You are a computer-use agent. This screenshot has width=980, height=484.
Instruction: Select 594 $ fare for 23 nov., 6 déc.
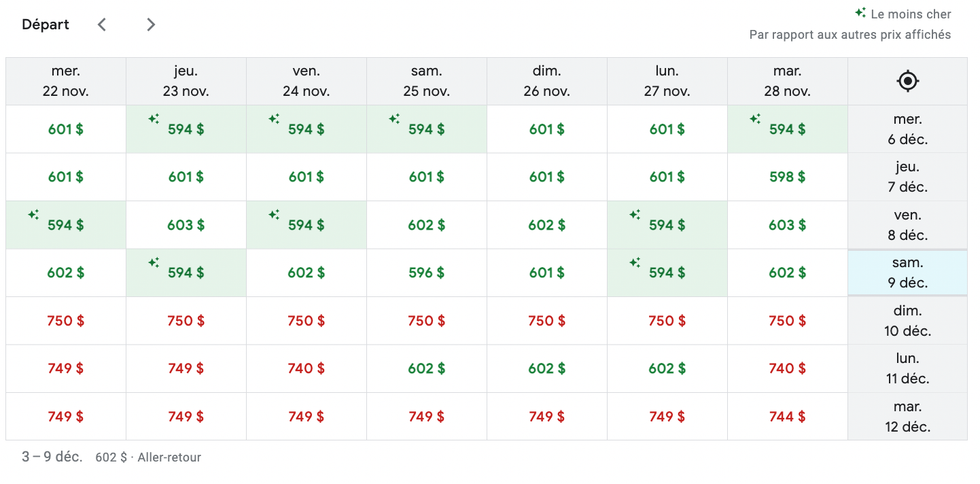(x=186, y=129)
